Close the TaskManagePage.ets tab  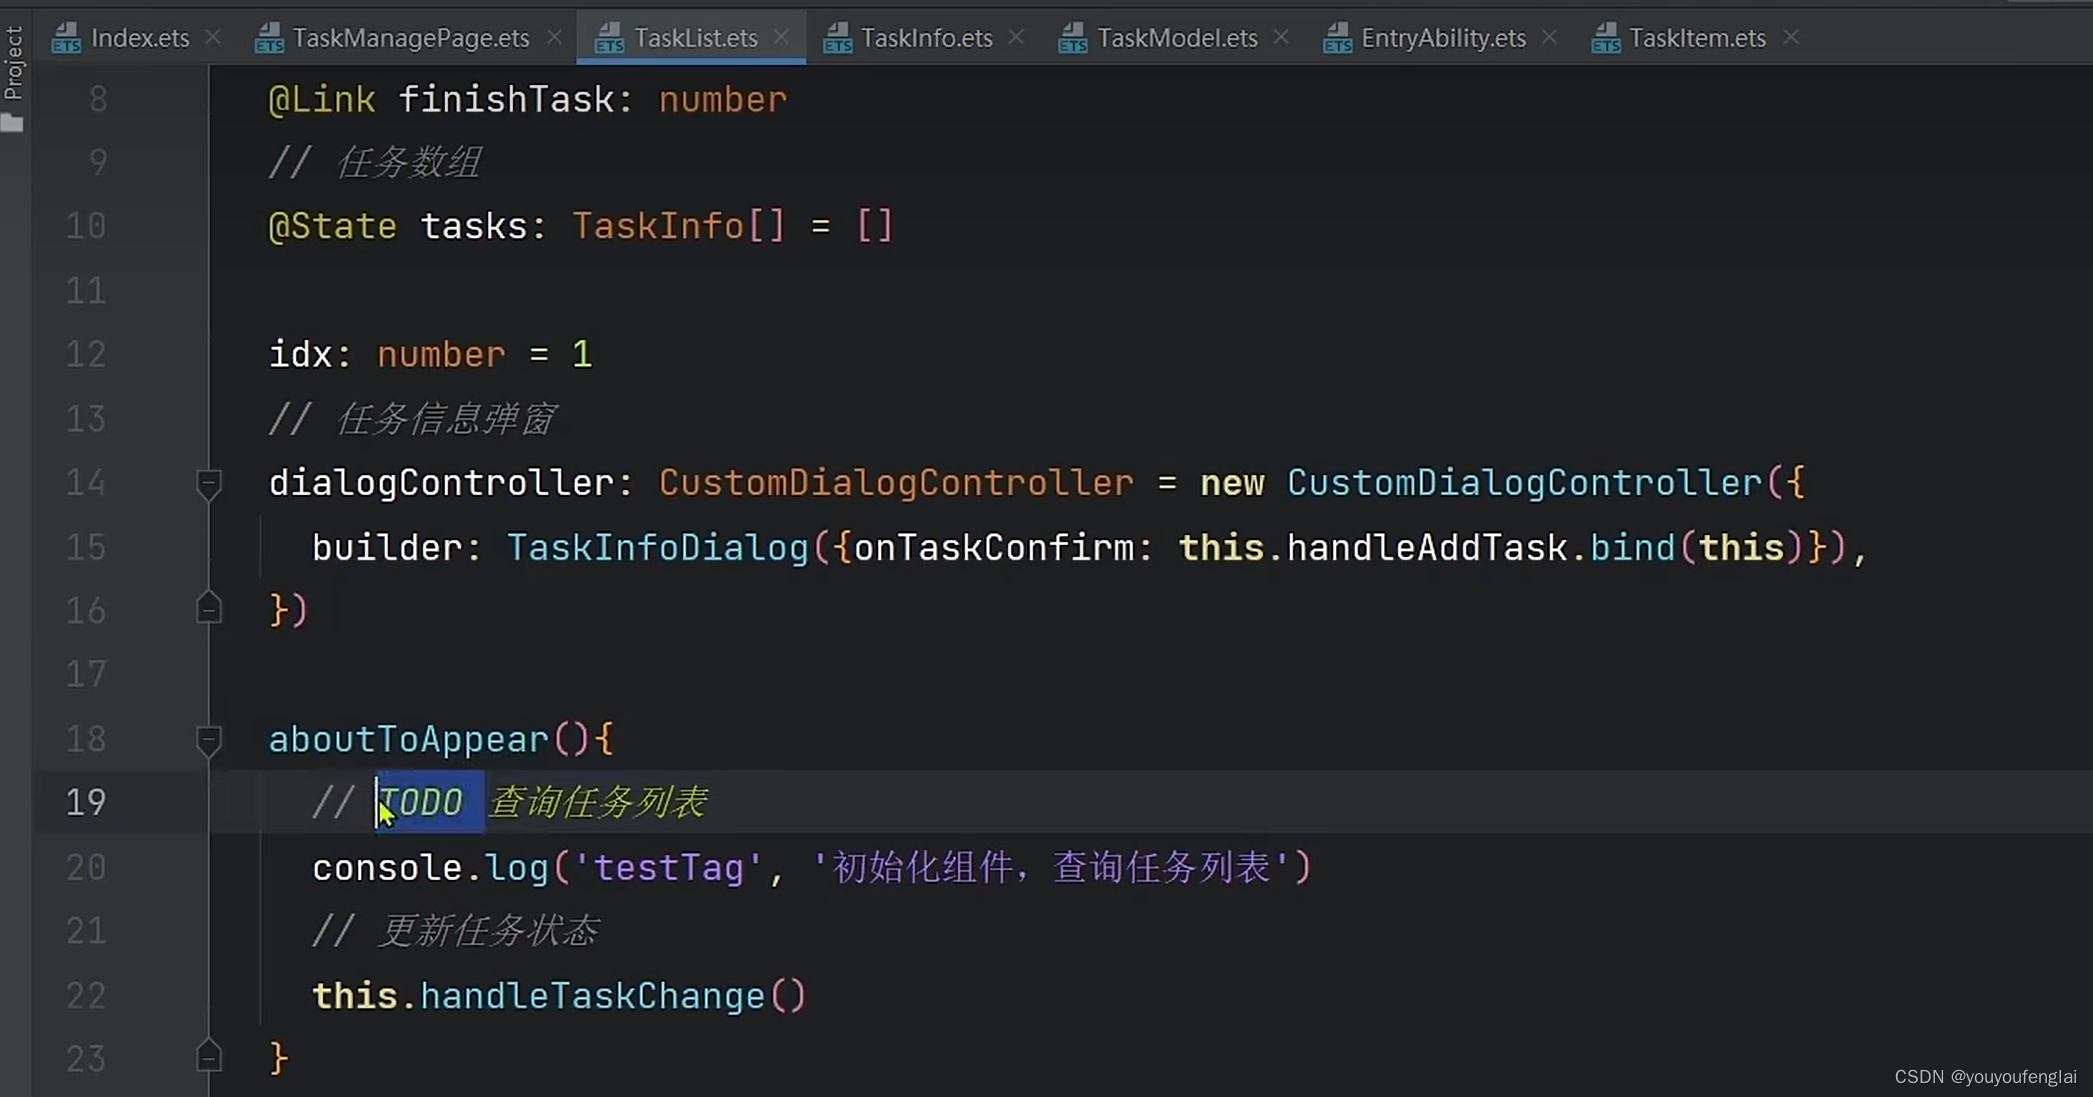point(554,37)
